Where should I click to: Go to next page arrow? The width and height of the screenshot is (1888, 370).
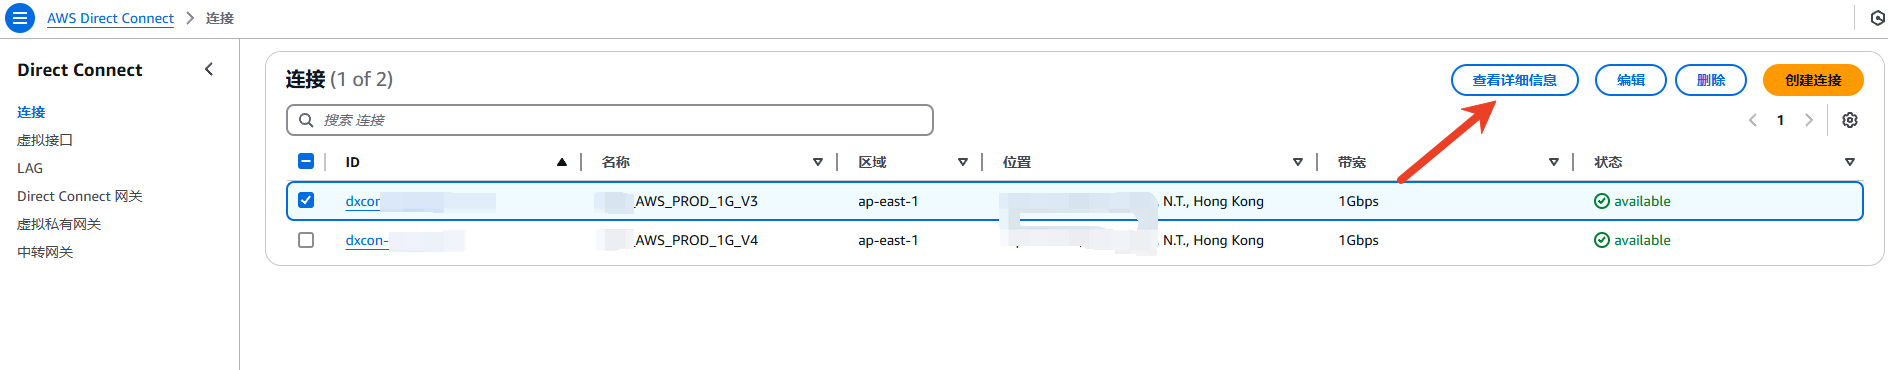1808,120
